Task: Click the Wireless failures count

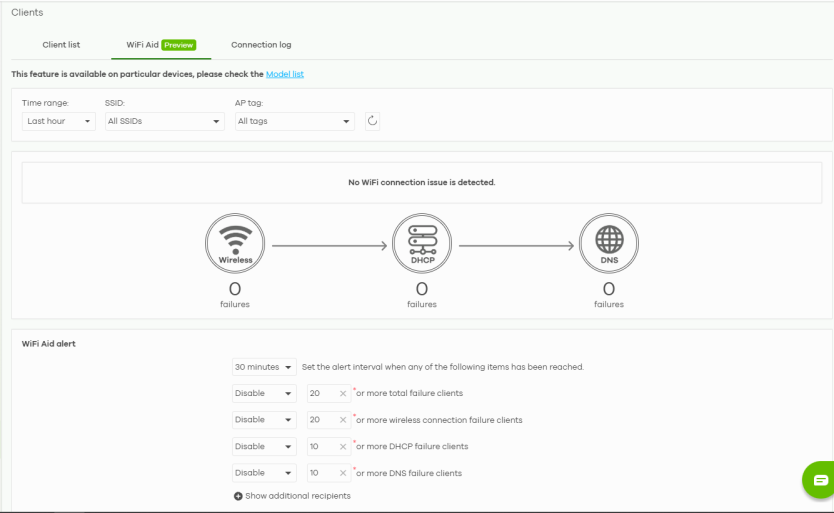Action: 235,289
